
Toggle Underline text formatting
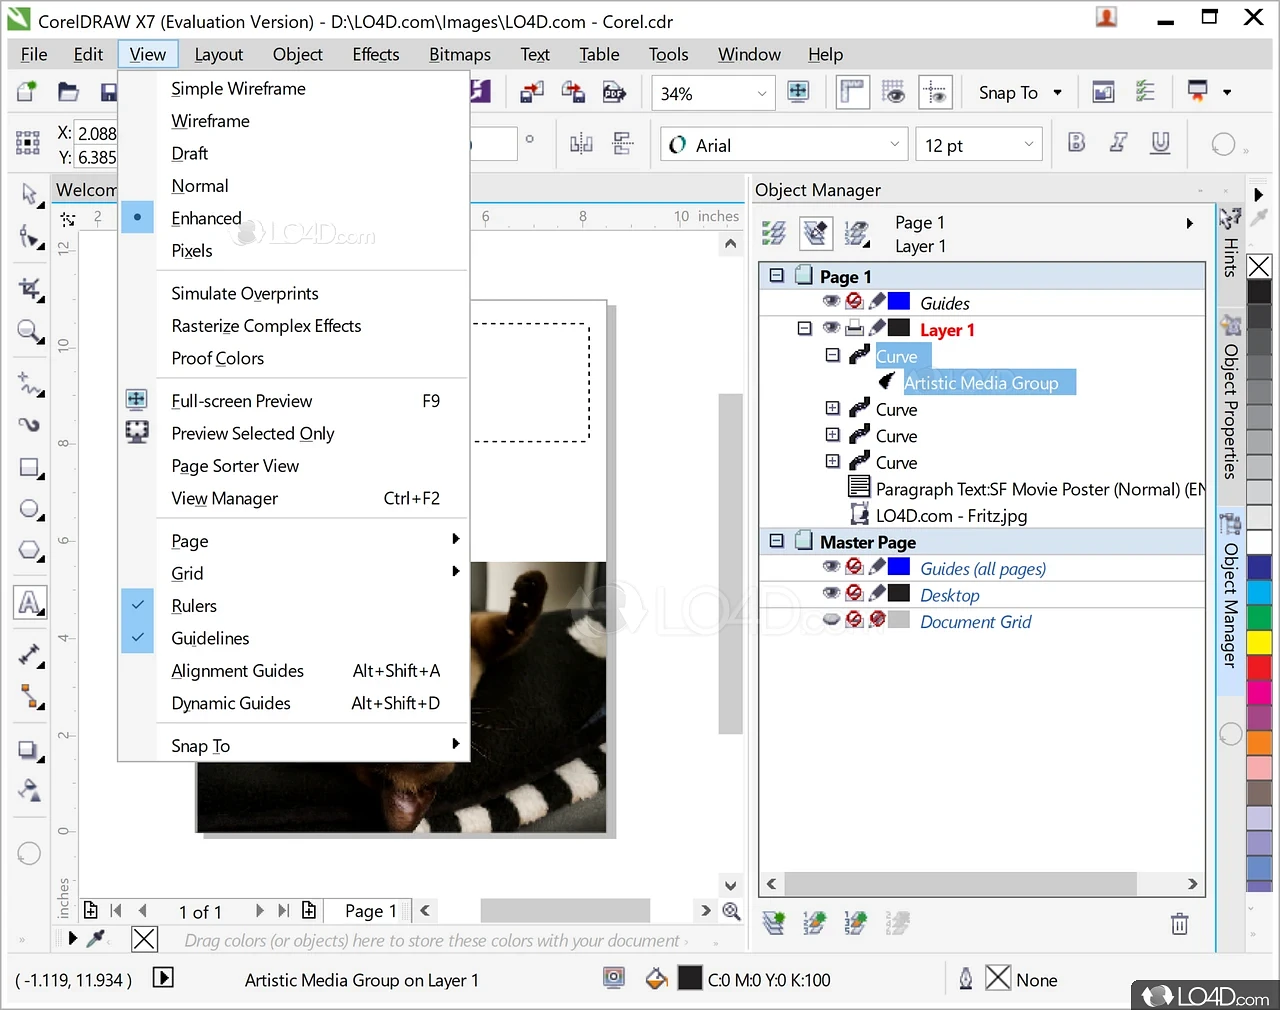click(x=1160, y=143)
